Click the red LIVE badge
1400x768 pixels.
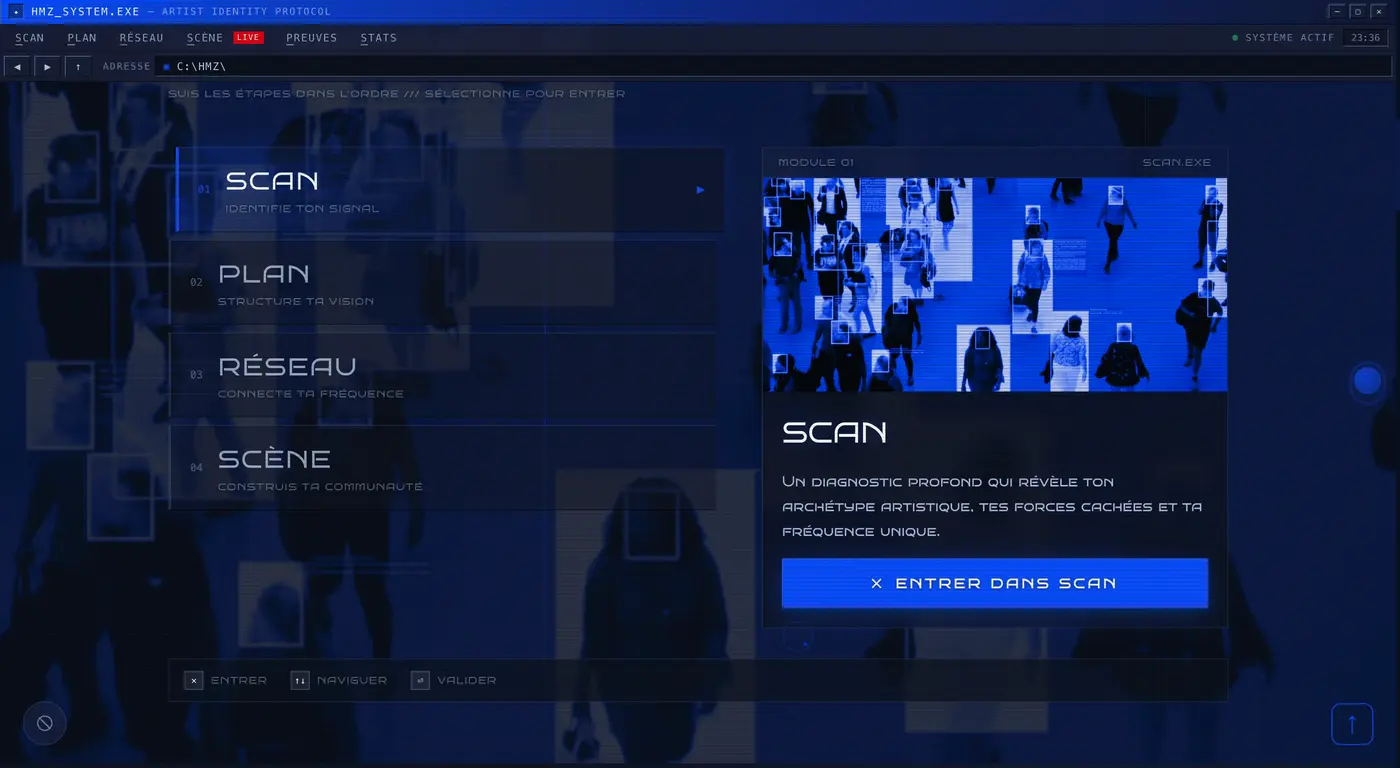coord(248,38)
